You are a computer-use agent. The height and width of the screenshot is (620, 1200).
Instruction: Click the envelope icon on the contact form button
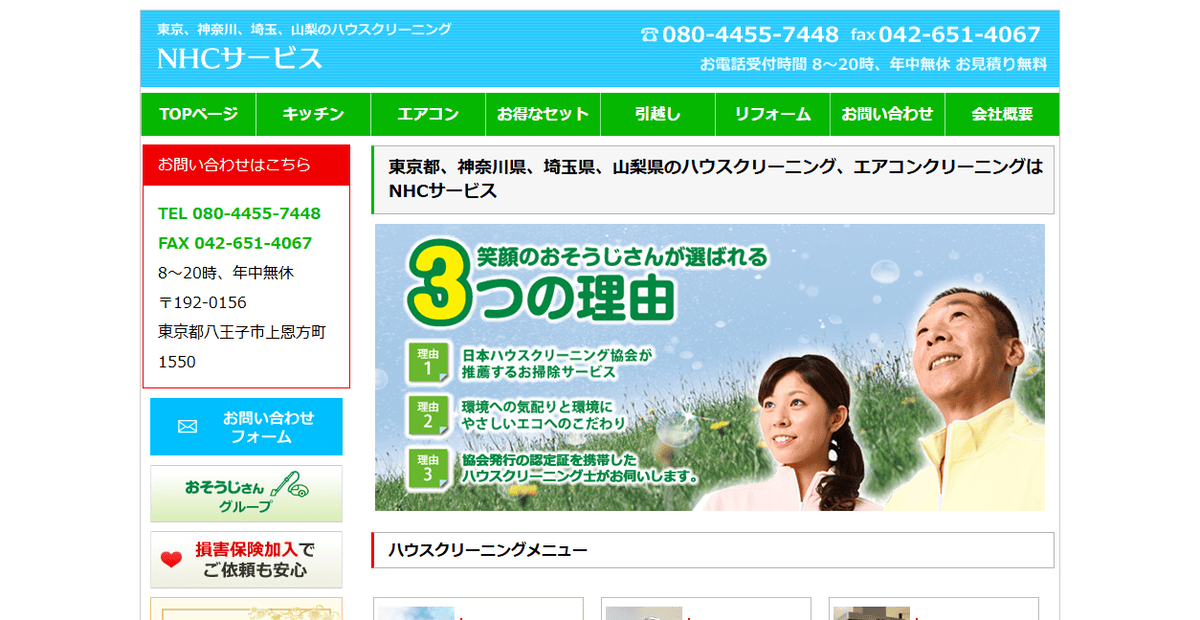pos(187,427)
